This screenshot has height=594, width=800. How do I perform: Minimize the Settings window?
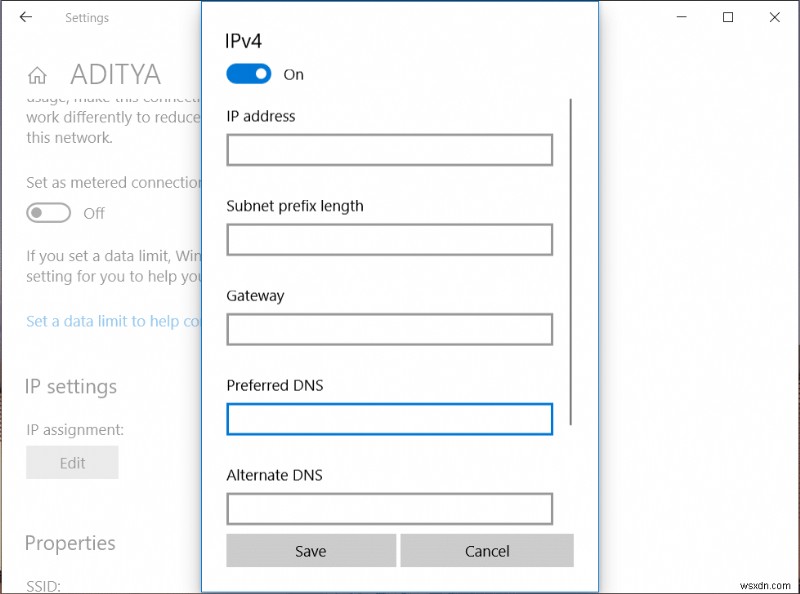click(x=681, y=17)
